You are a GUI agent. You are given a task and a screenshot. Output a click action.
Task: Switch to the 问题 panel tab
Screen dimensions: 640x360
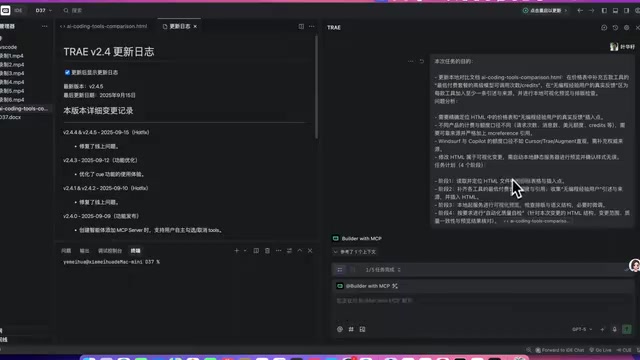click(x=66, y=251)
